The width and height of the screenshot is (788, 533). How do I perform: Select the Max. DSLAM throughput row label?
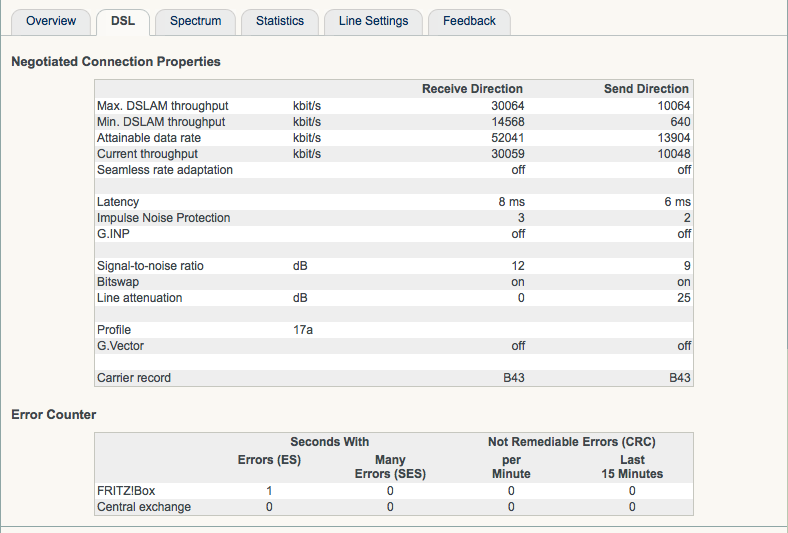(x=162, y=106)
